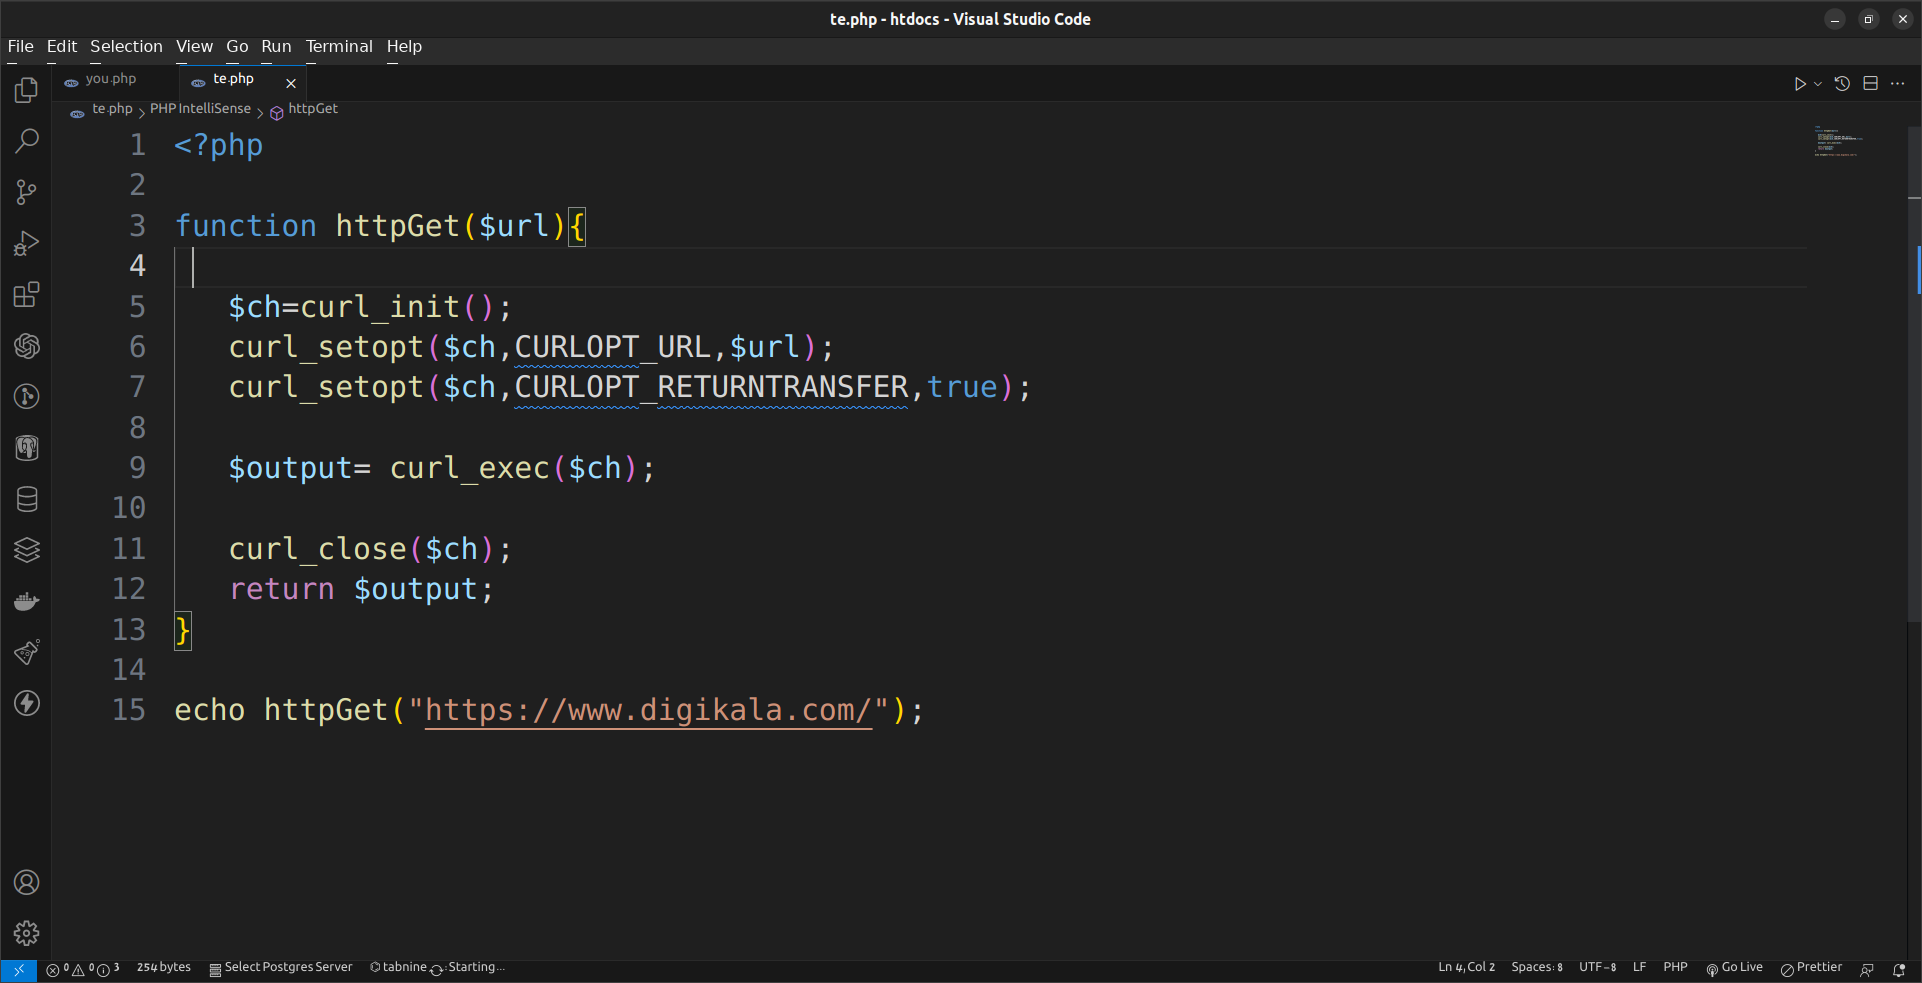
Task: Click Go Live in status bar
Action: [1734, 968]
